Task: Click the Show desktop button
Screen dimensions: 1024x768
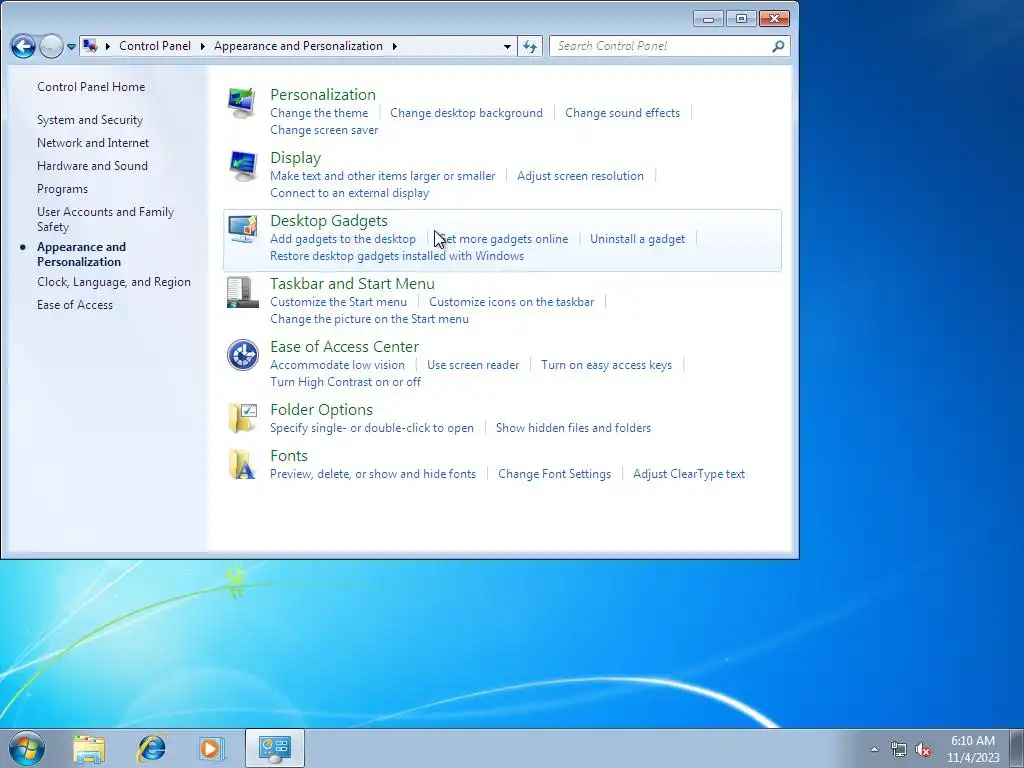Action: pyautogui.click(x=1017, y=748)
